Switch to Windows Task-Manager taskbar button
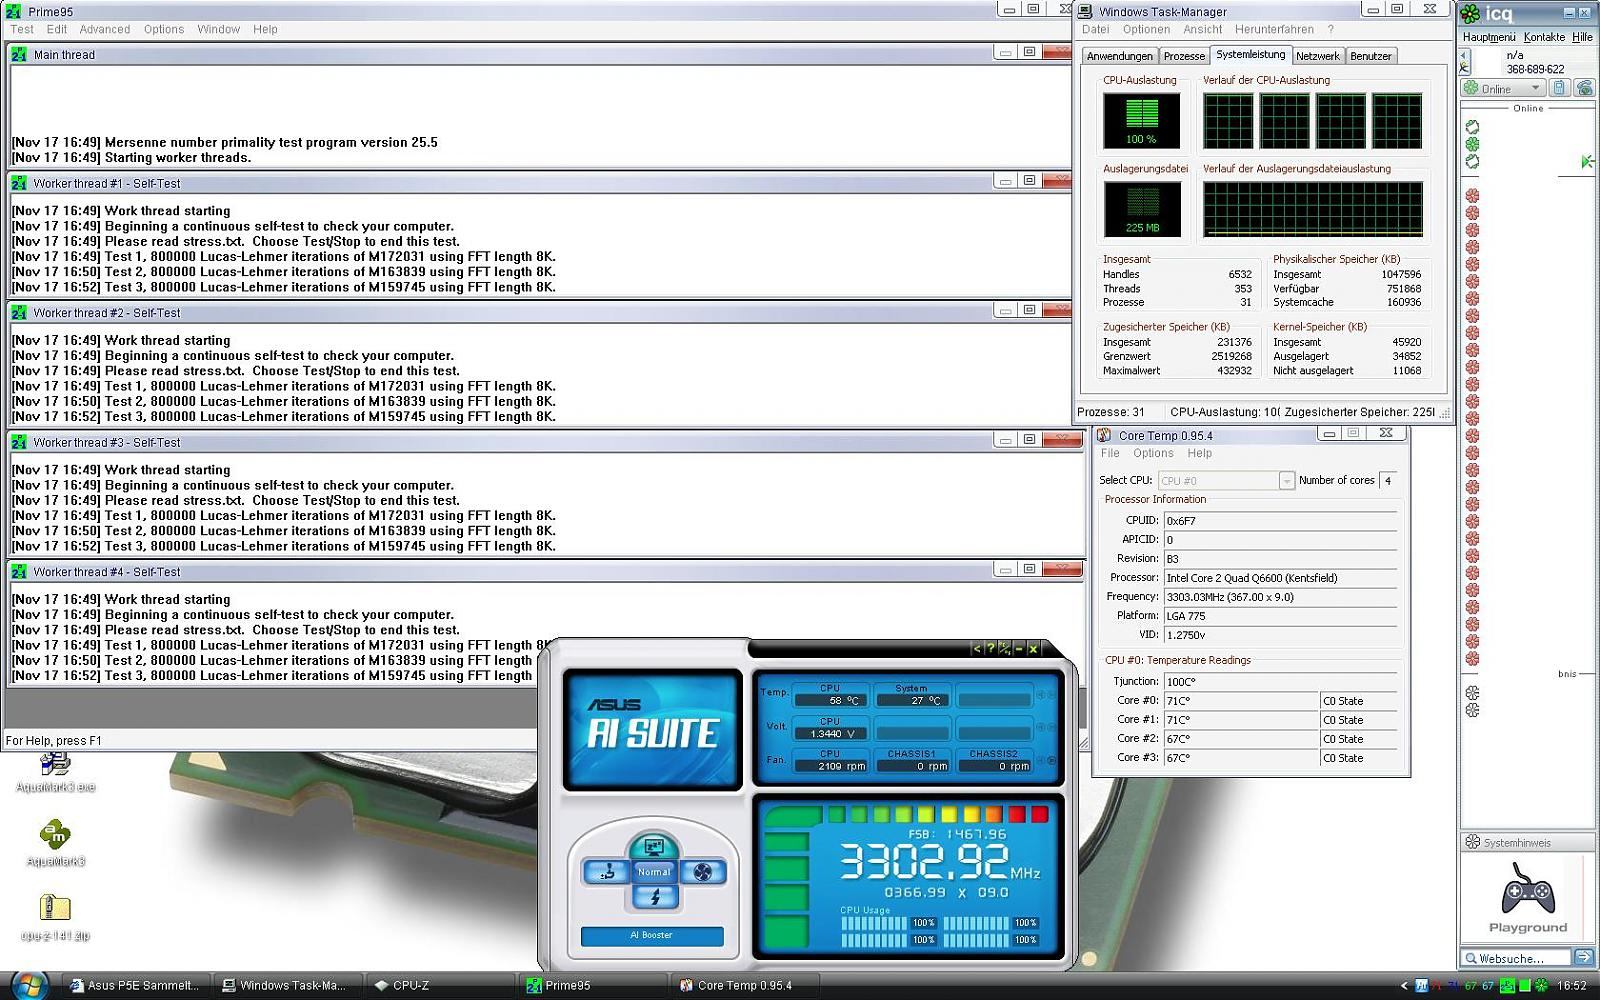 (x=288, y=985)
